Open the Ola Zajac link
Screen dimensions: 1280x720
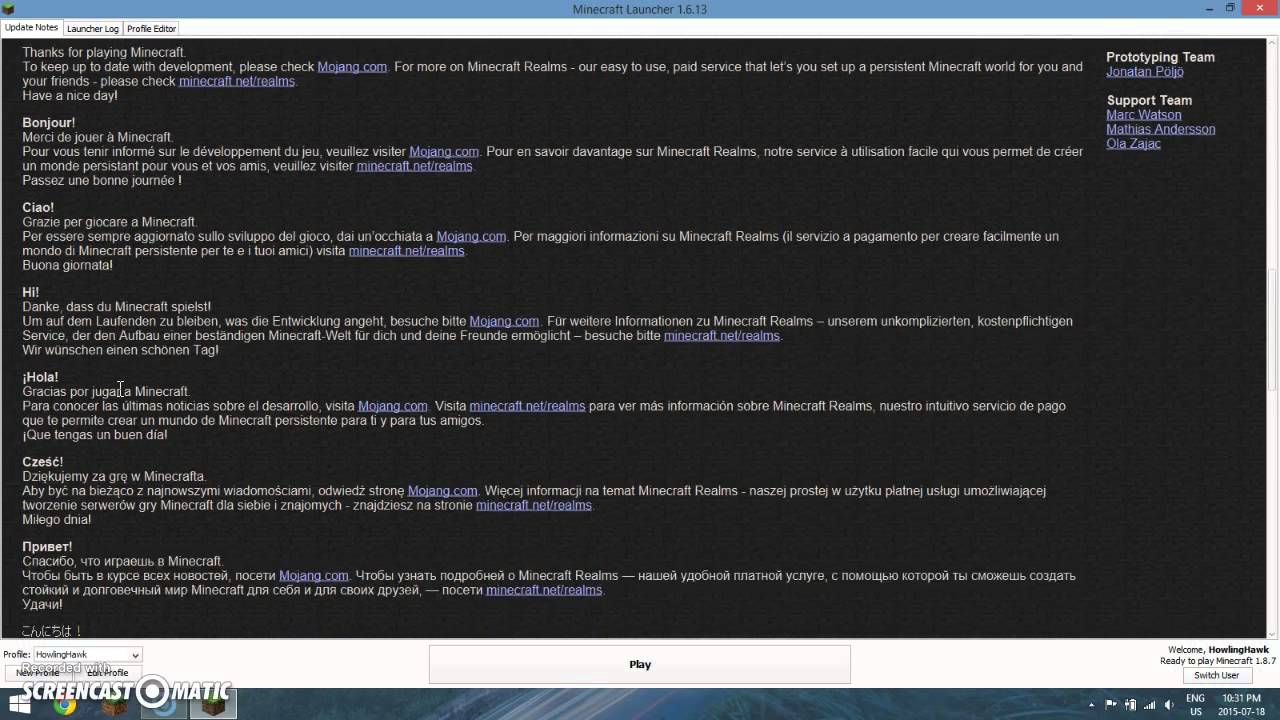click(x=1133, y=144)
